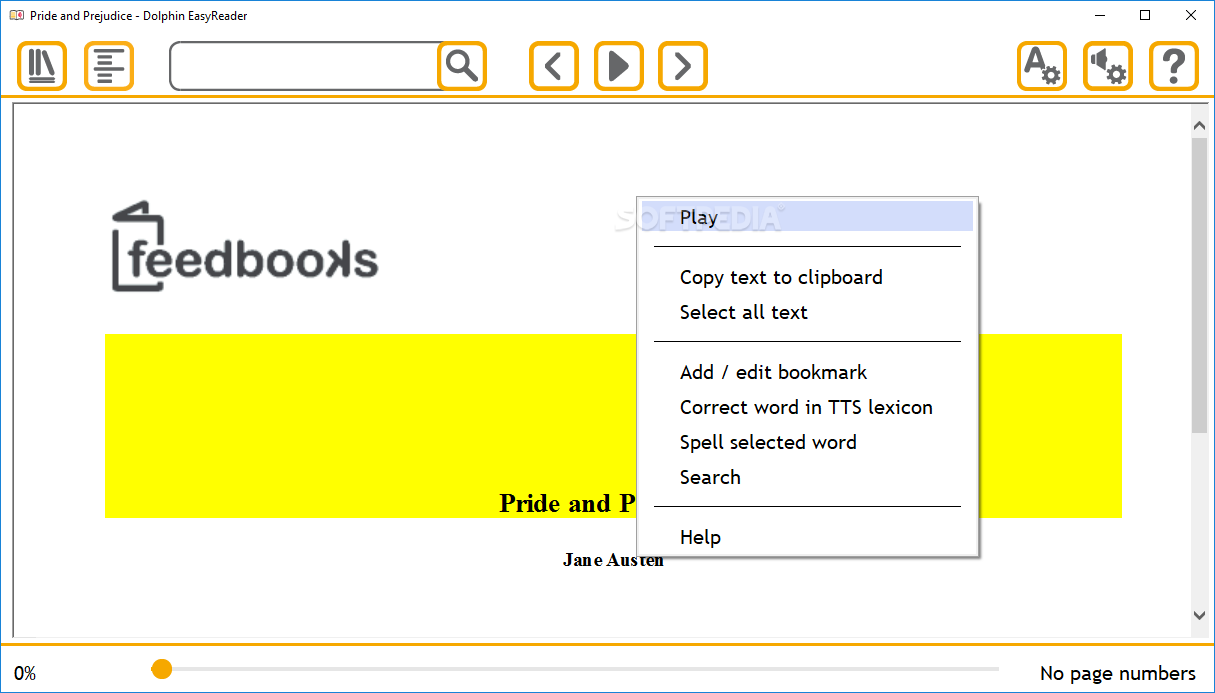
Task: Click the vertical scrollbar thumb
Action: pos(1200,285)
